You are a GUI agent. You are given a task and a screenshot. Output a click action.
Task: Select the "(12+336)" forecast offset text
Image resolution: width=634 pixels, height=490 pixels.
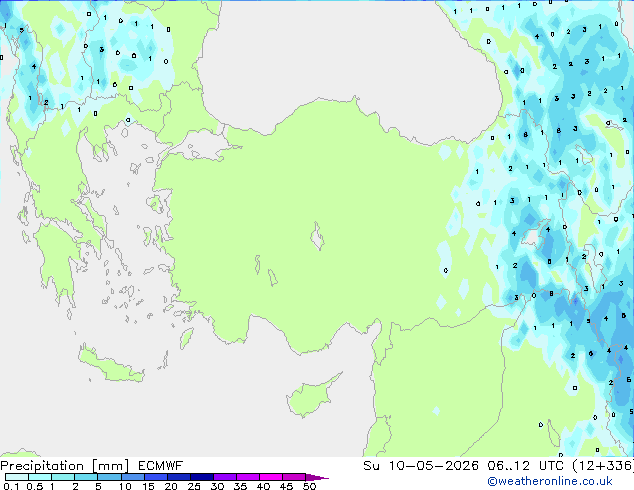(x=603, y=466)
